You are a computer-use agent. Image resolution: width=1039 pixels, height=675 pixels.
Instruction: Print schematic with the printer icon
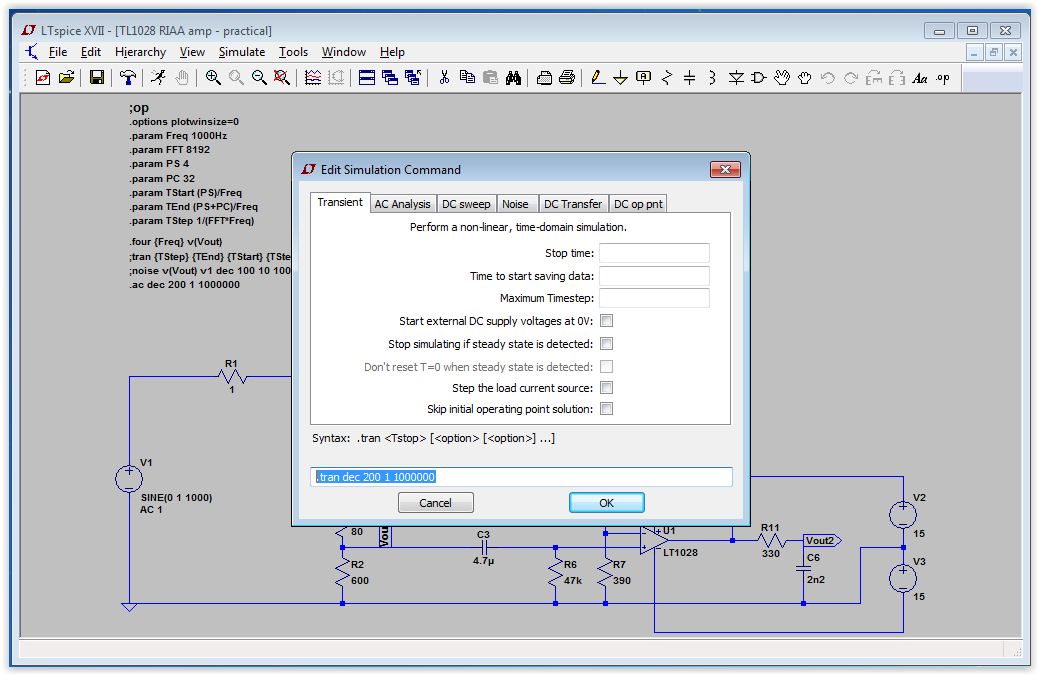567,78
